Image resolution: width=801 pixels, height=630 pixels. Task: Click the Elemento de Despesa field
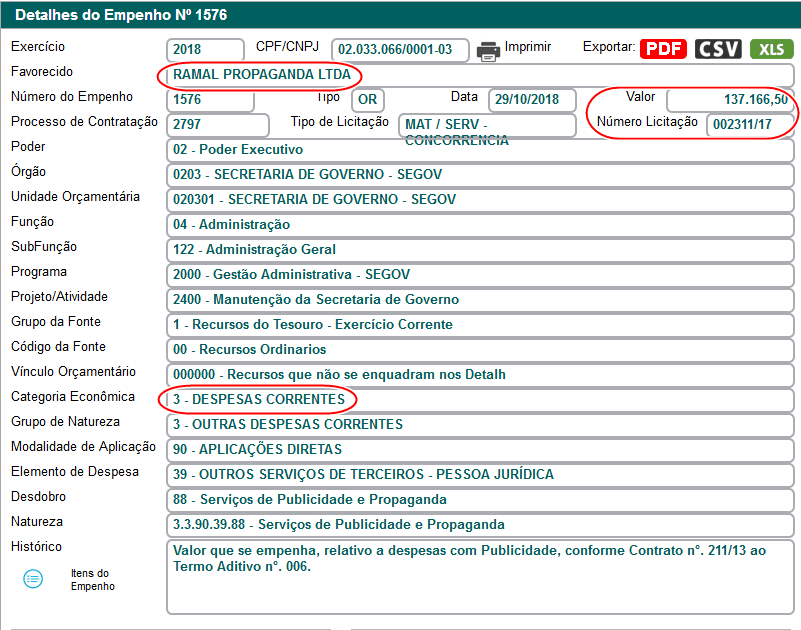click(480, 475)
